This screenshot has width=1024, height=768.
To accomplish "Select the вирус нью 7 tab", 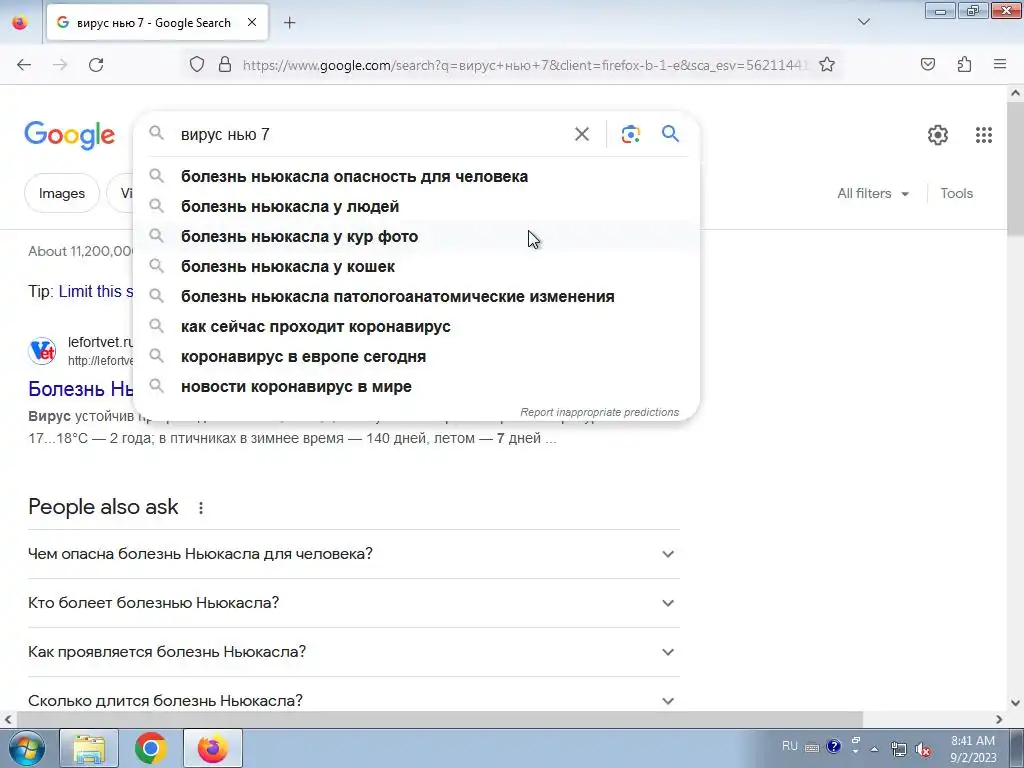I will coord(157,22).
